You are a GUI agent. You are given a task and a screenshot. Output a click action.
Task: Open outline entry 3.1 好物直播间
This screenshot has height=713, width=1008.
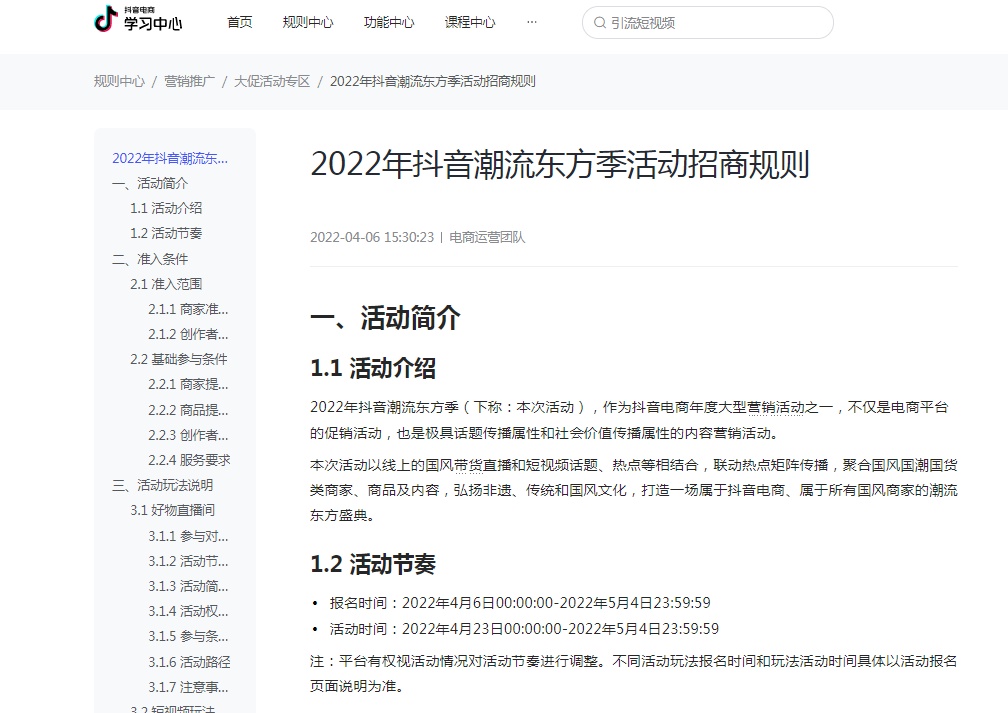pos(172,510)
